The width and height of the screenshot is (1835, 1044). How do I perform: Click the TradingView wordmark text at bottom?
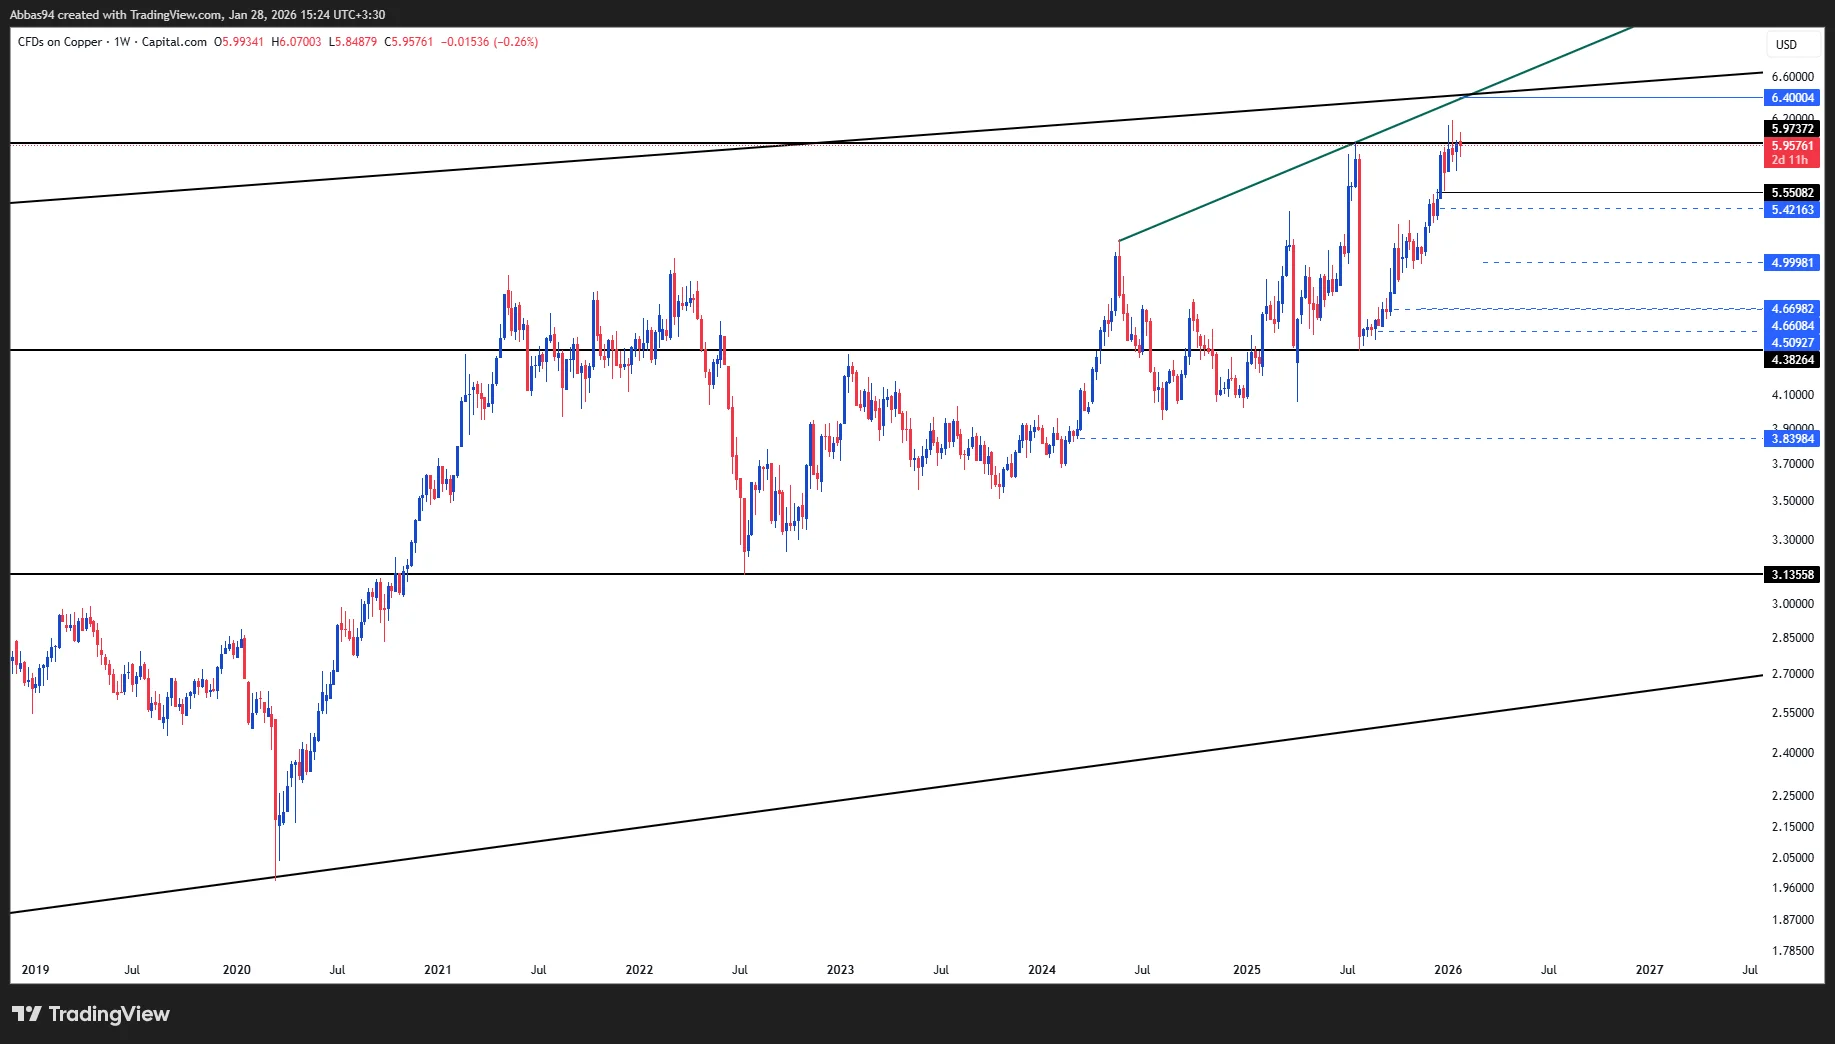point(109,1014)
